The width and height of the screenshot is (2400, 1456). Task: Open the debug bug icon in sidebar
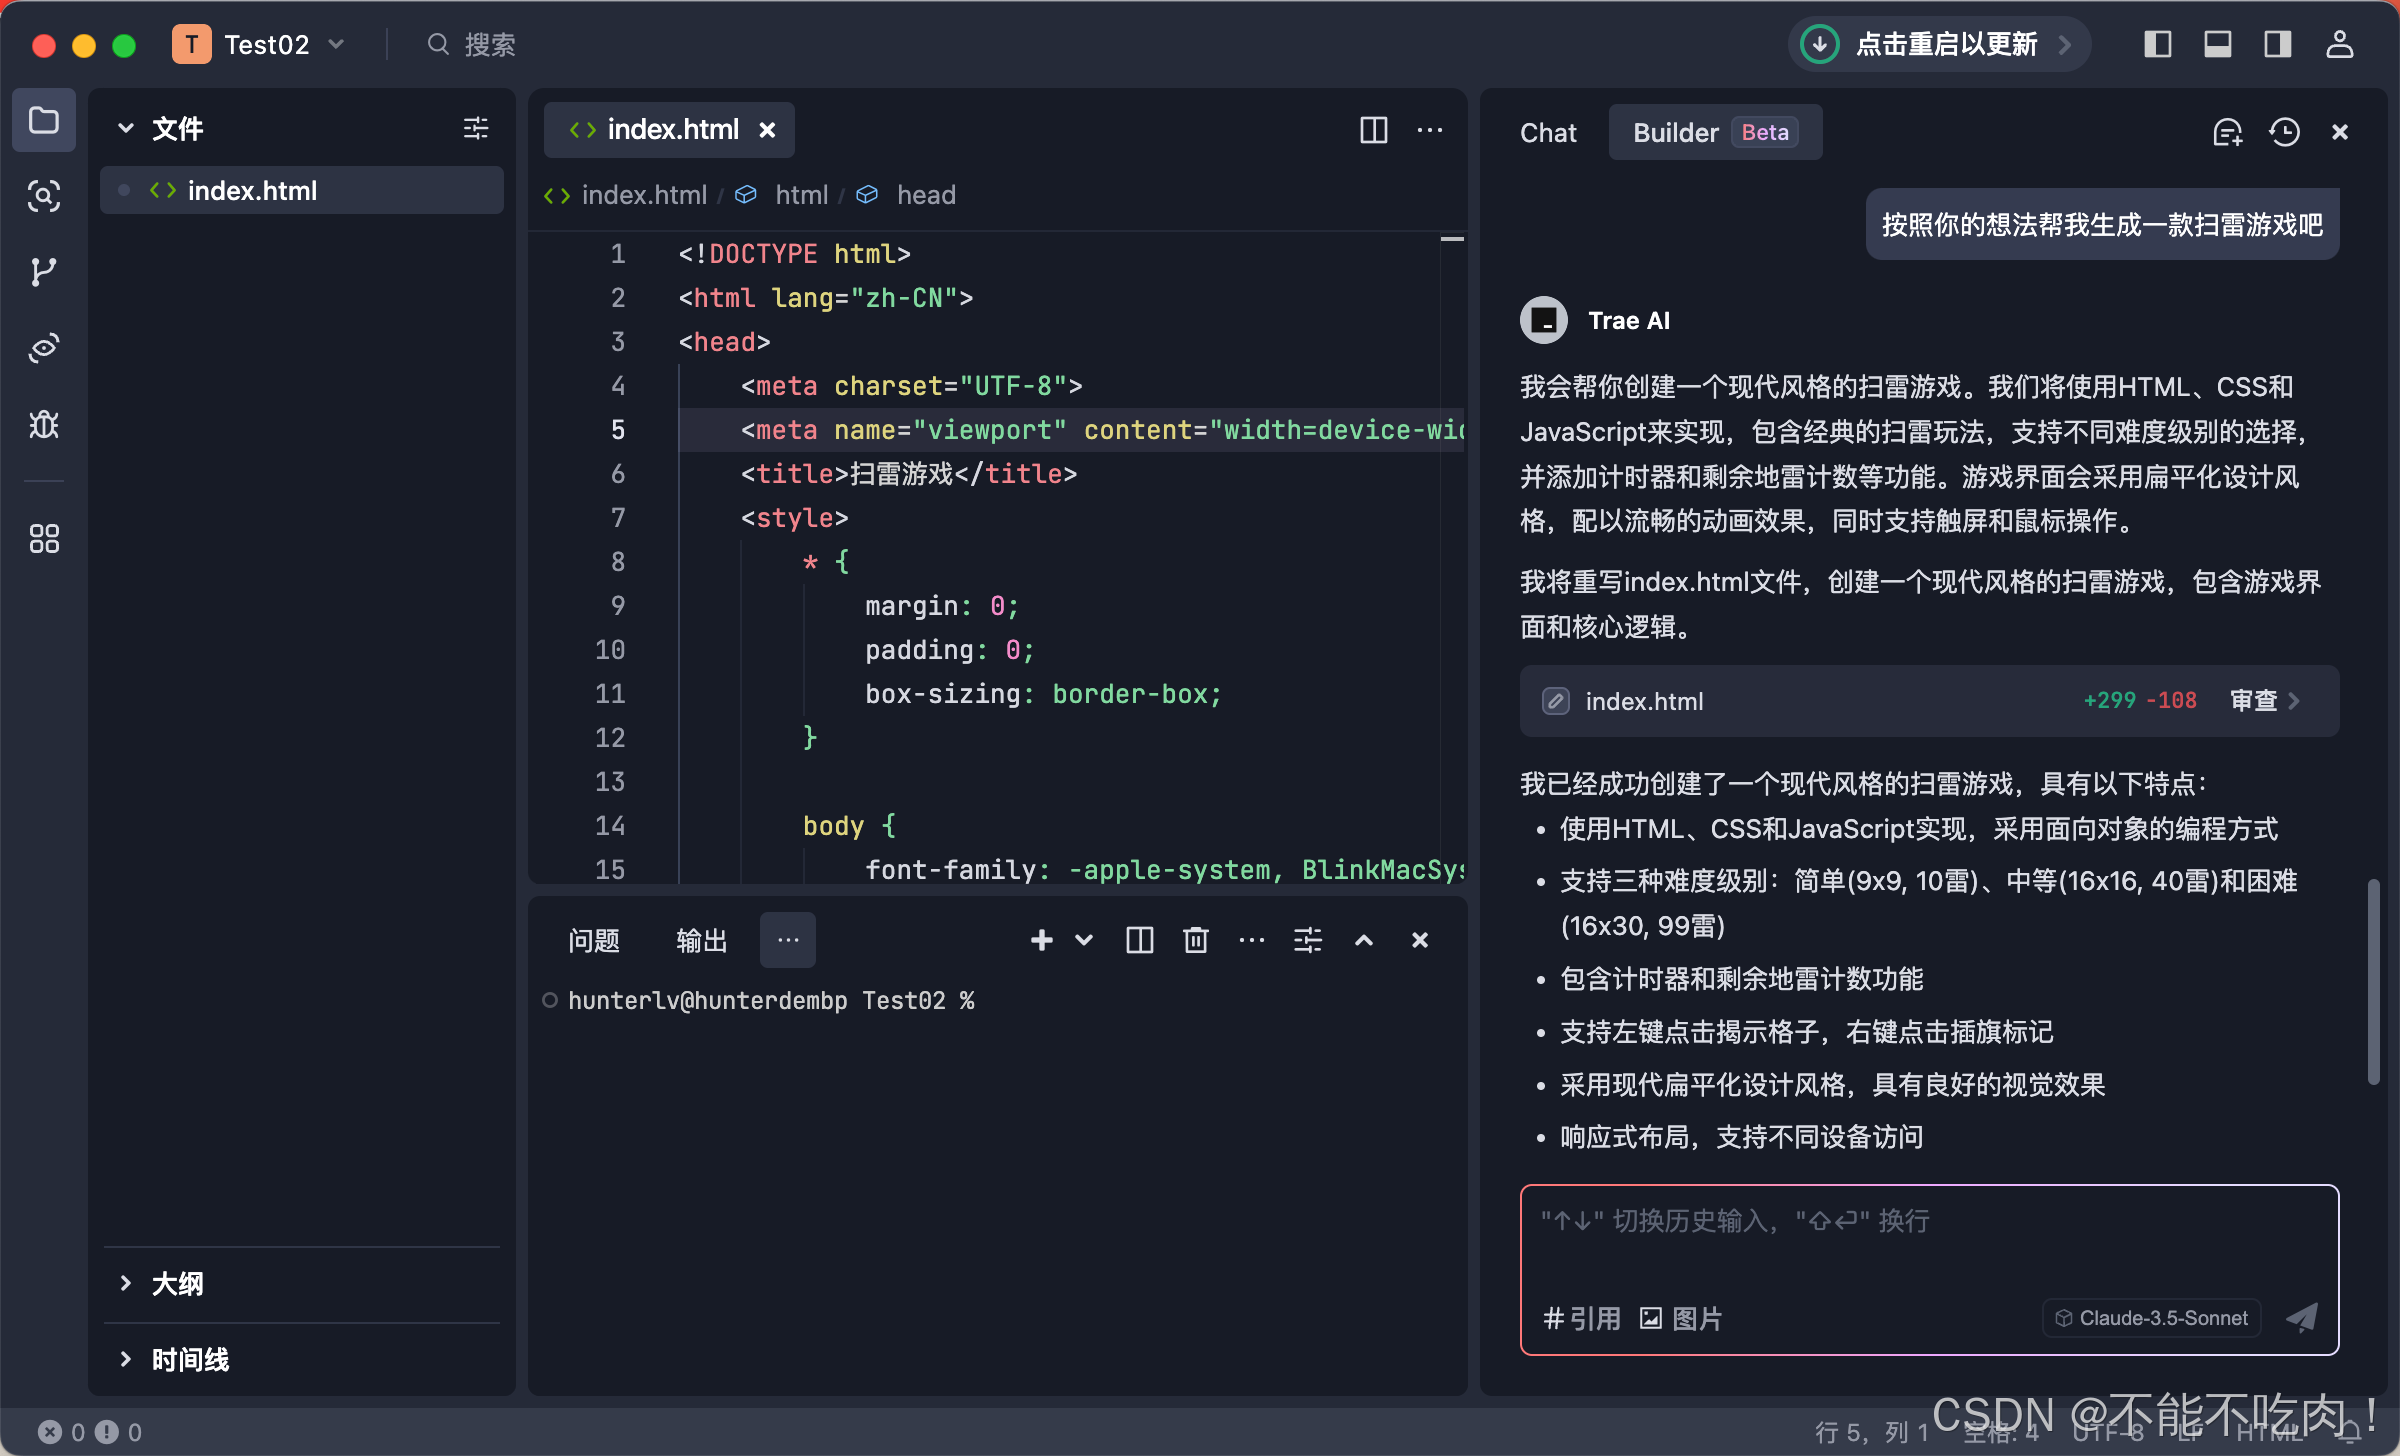click(43, 425)
